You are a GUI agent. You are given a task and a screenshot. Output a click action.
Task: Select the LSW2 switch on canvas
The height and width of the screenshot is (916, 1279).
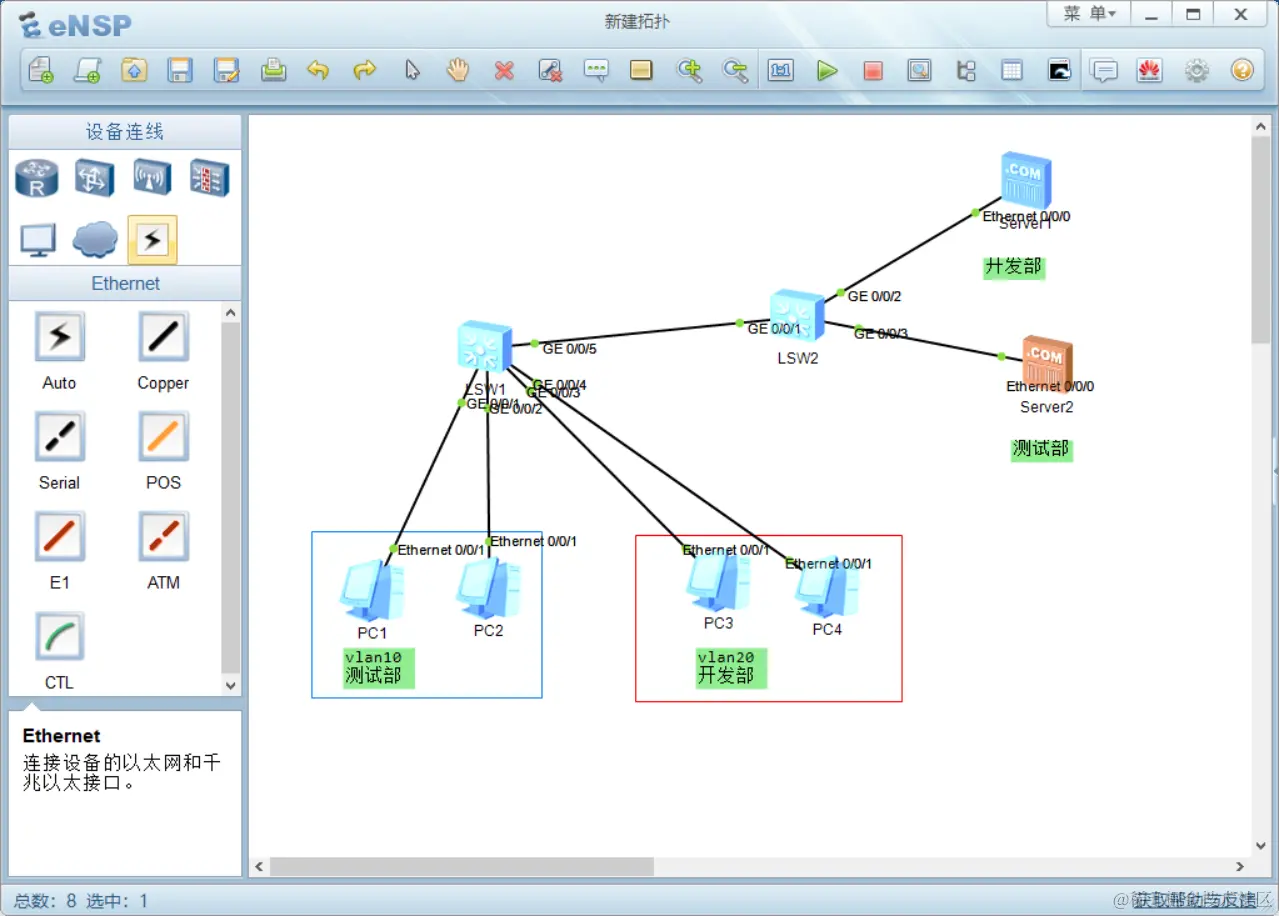coord(798,316)
